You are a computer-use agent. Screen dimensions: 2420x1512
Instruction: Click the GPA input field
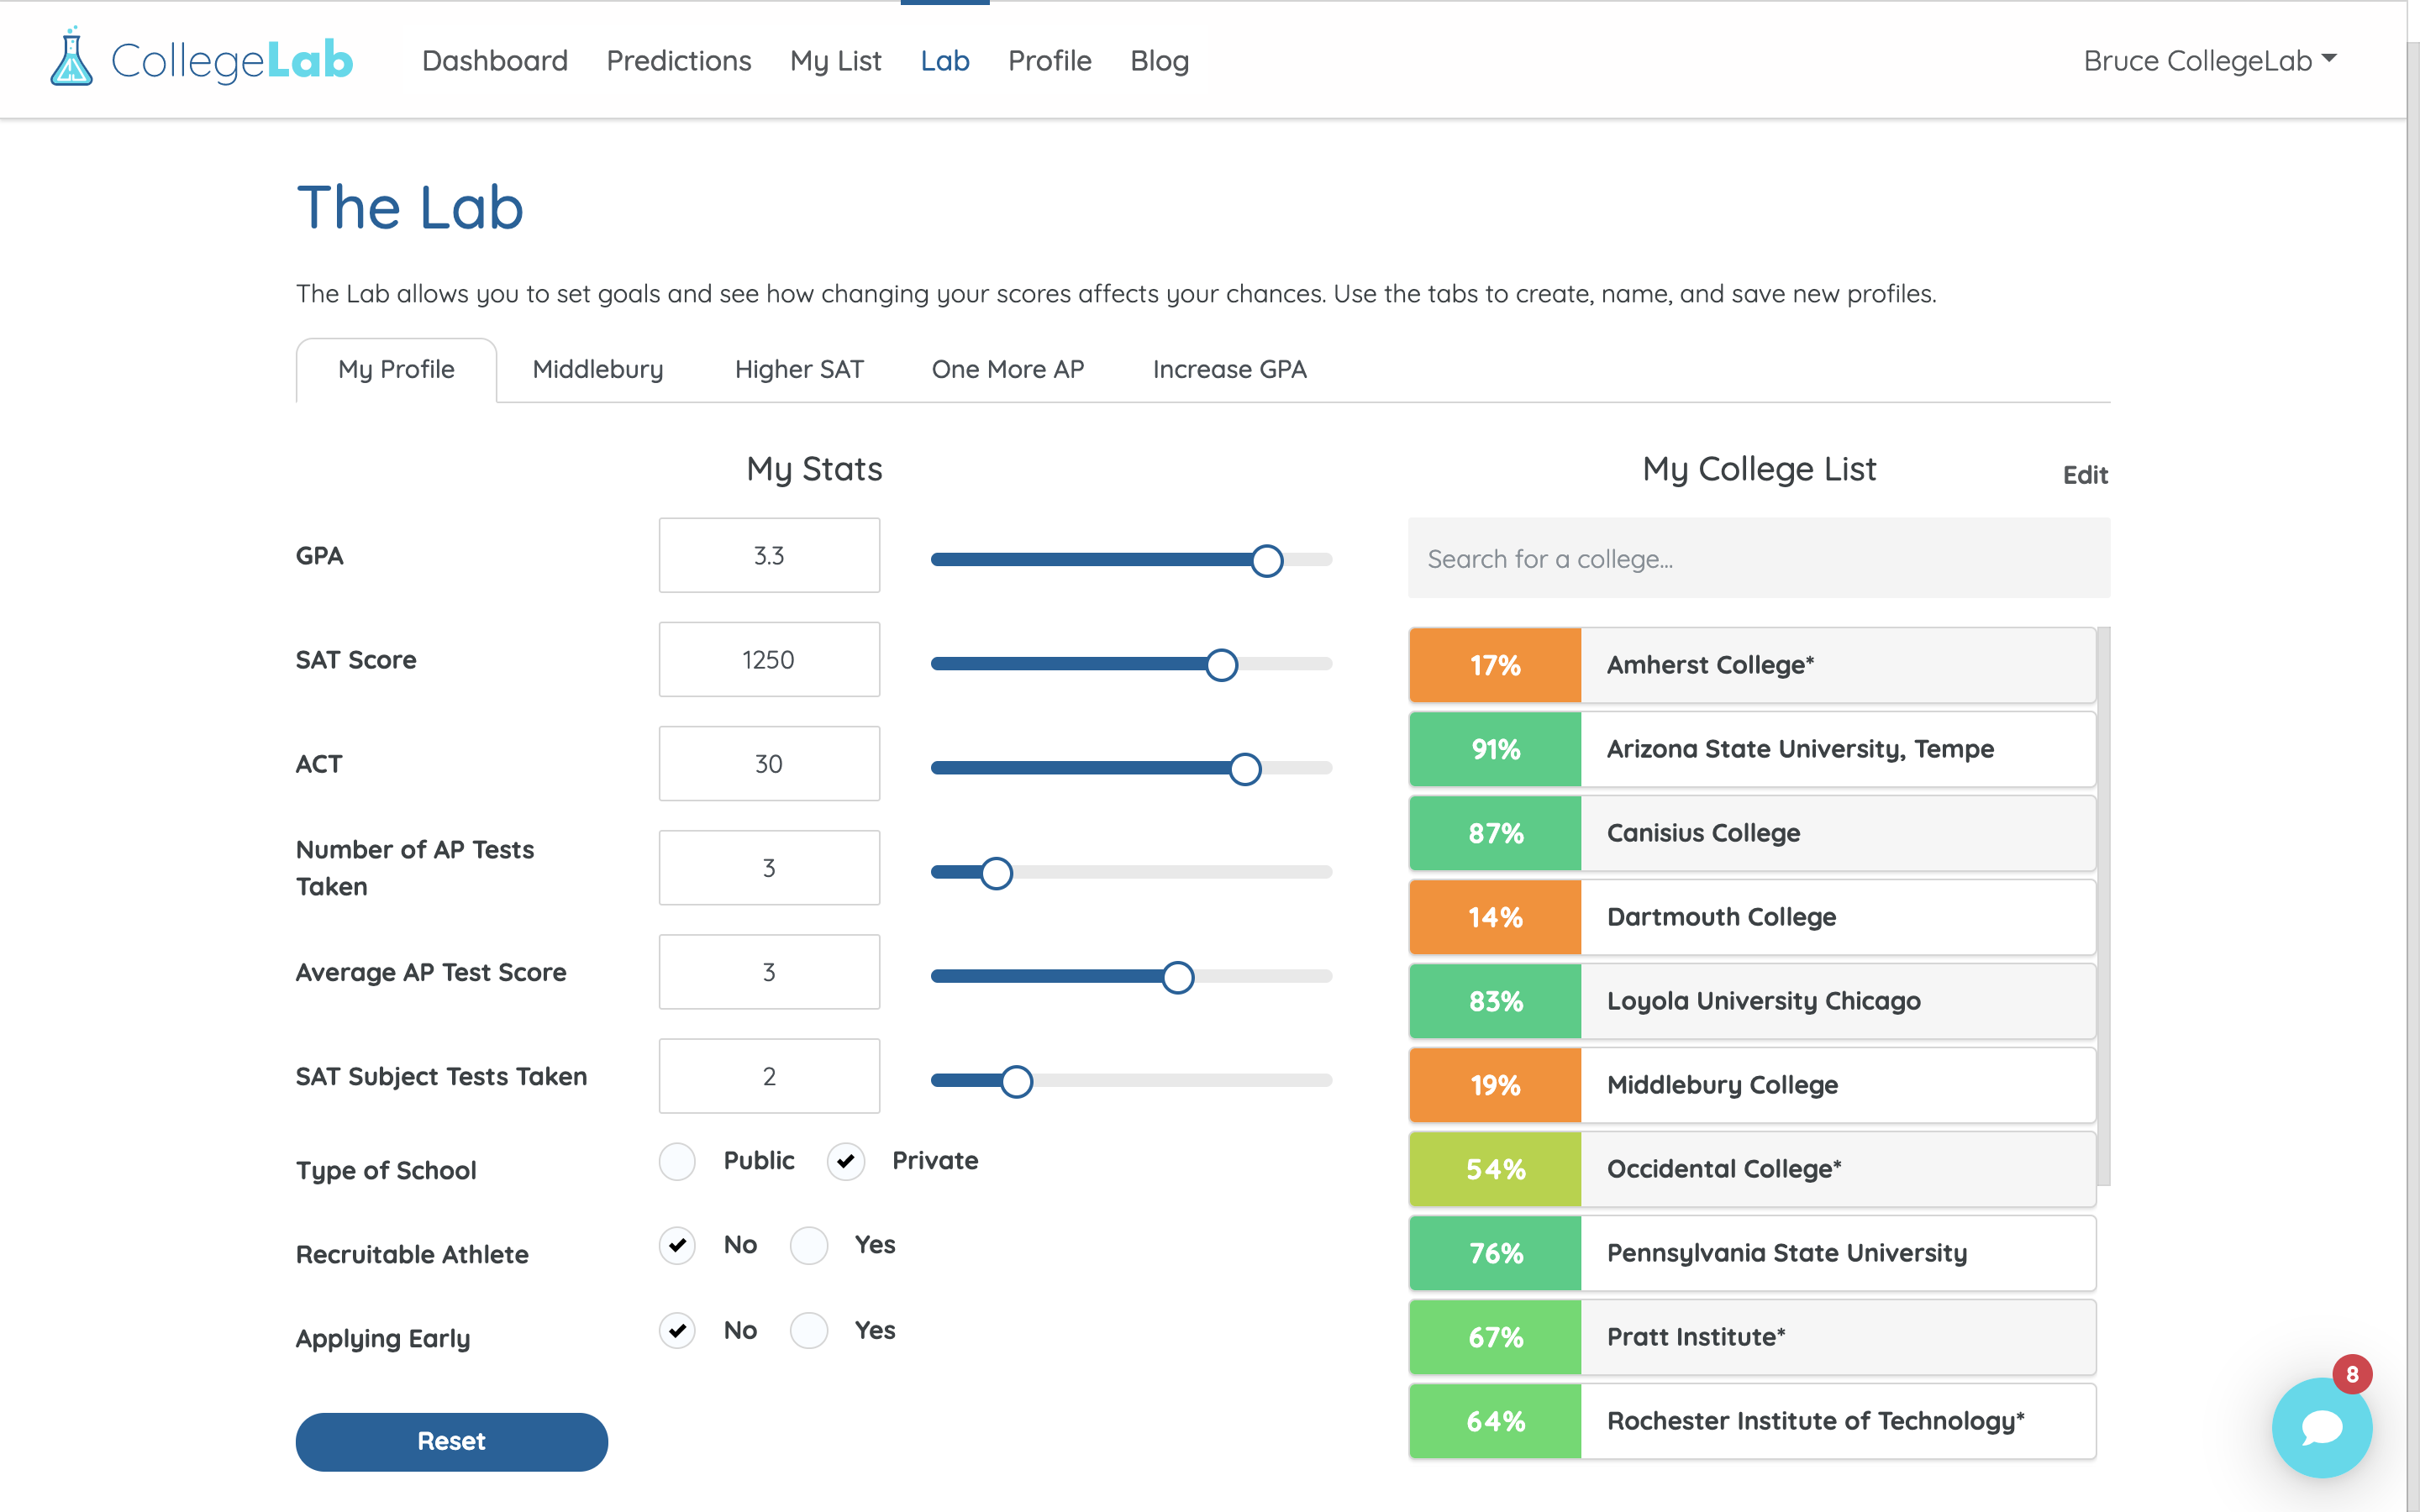769,555
